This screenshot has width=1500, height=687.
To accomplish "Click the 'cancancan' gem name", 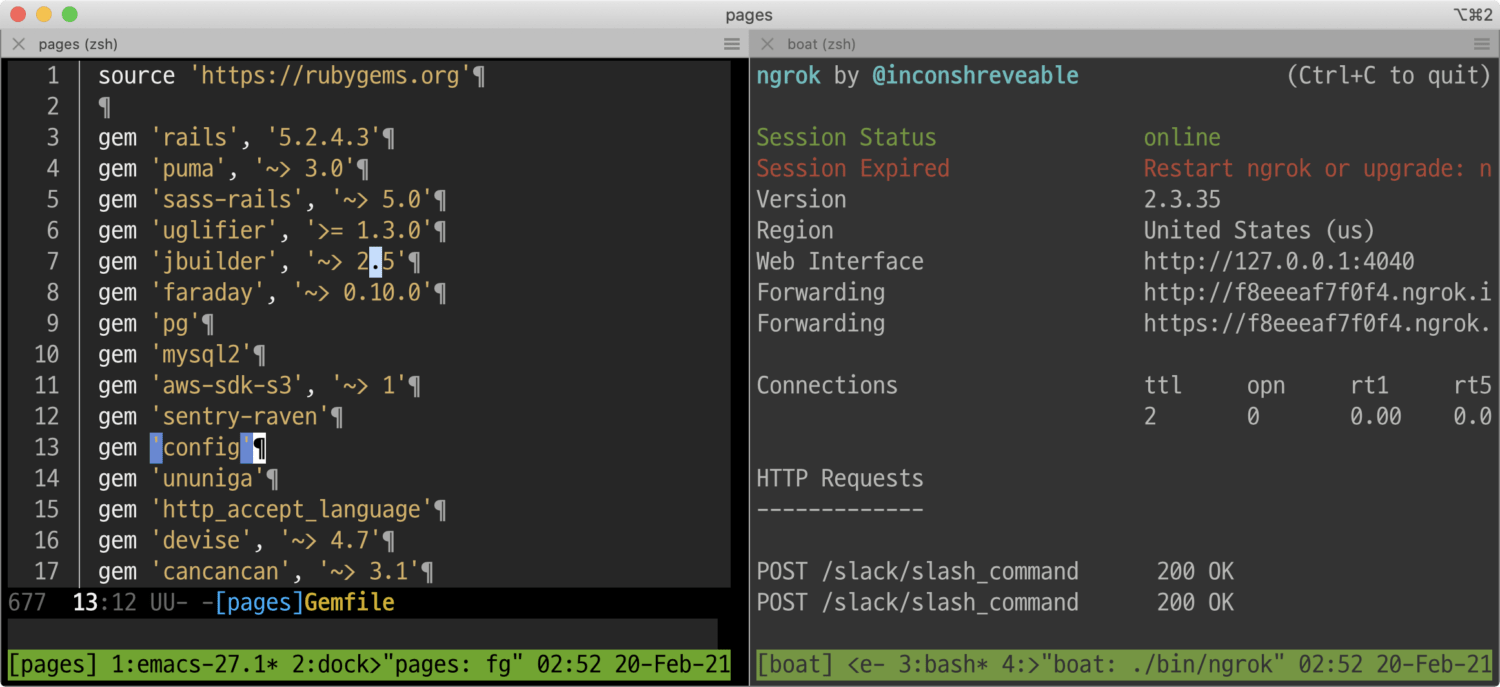I will (221, 572).
